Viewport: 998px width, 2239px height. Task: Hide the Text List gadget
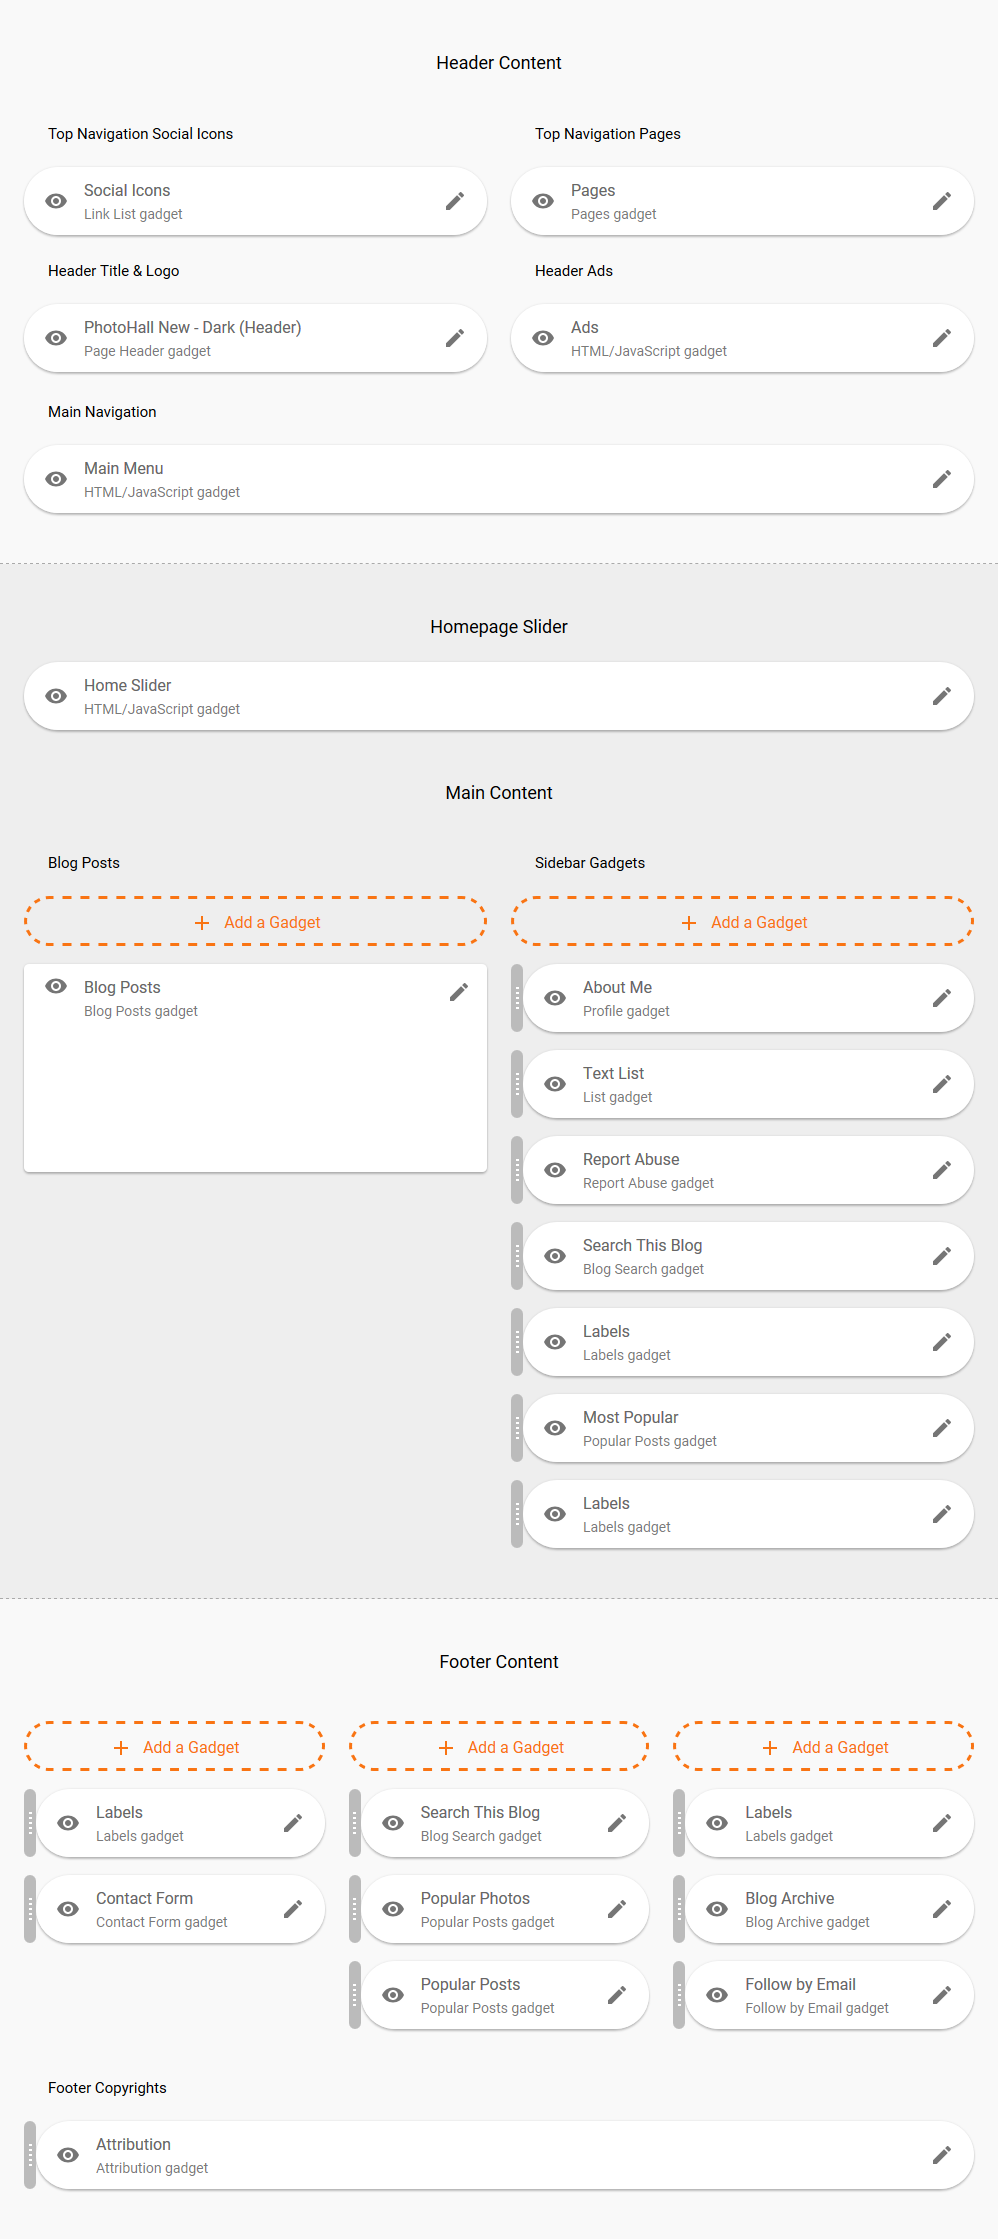click(555, 1085)
